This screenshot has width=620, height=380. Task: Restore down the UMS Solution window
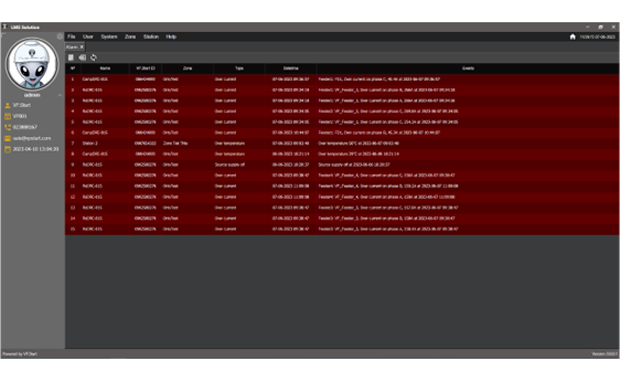[601, 27]
